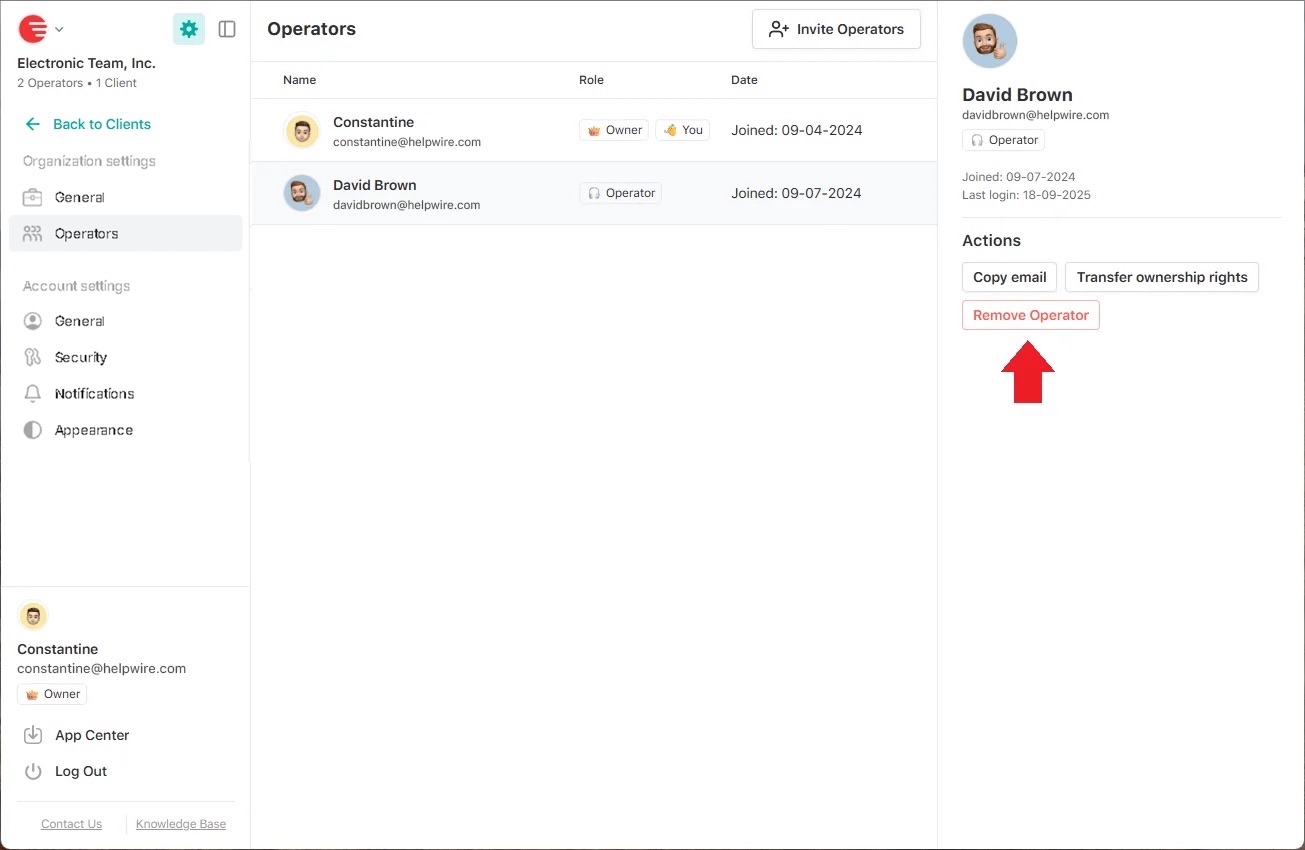Image resolution: width=1305 pixels, height=850 pixels.
Task: Click the You badge
Action: (683, 130)
